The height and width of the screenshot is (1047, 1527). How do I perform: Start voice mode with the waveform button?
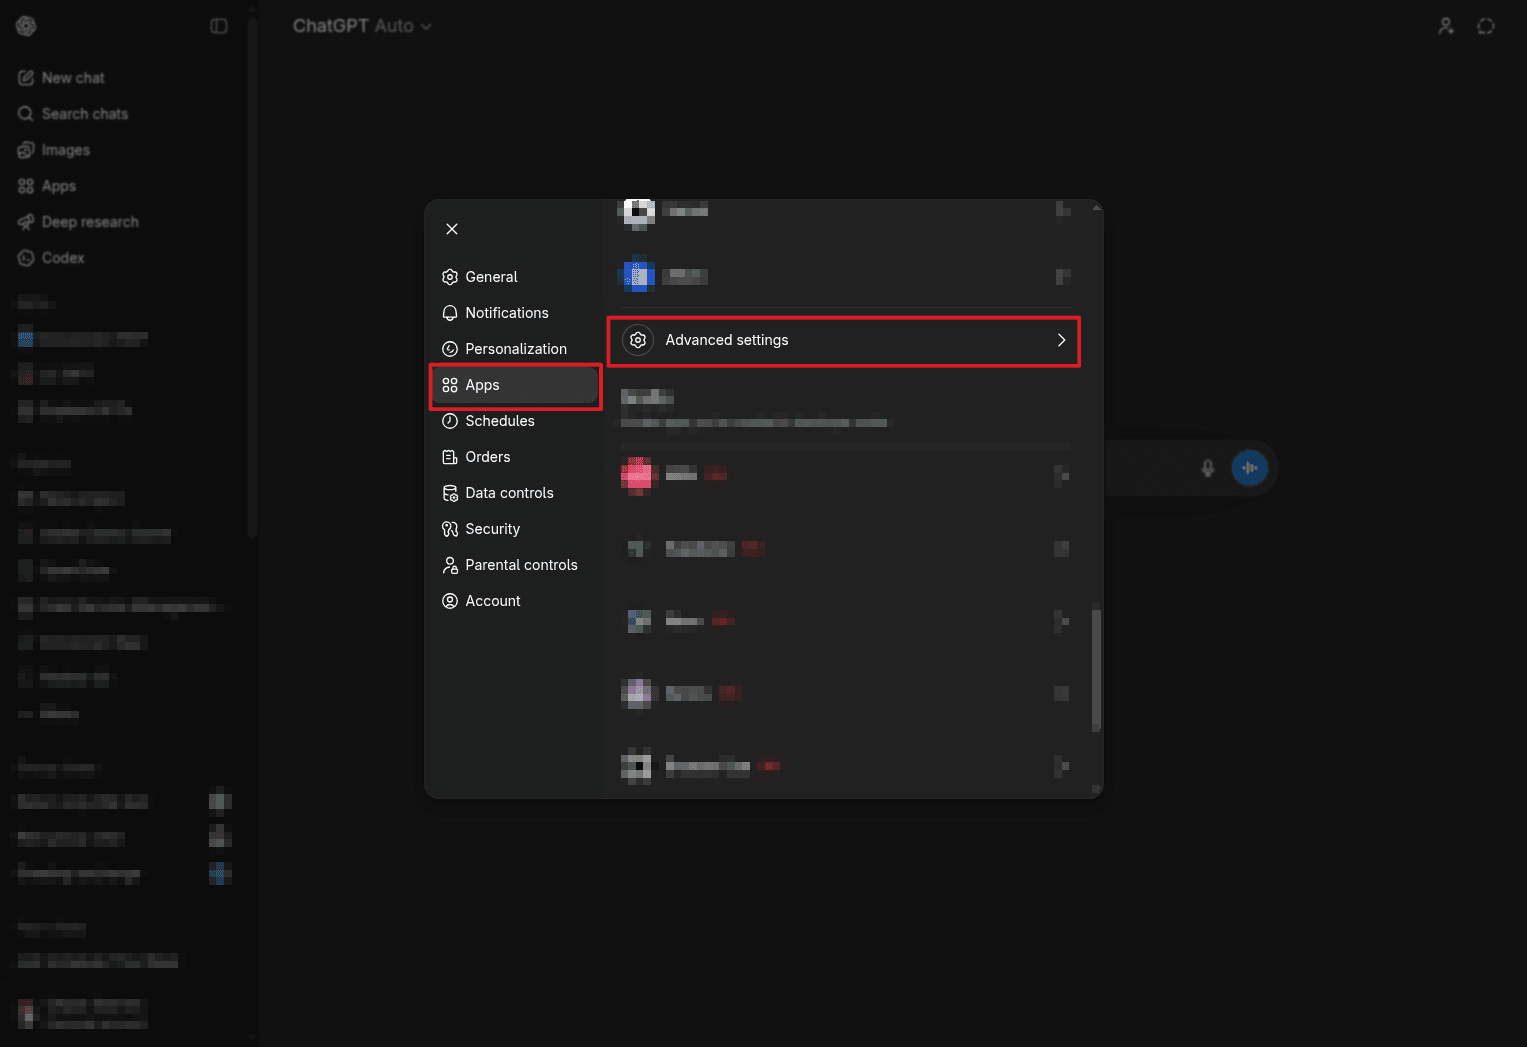coord(1250,467)
